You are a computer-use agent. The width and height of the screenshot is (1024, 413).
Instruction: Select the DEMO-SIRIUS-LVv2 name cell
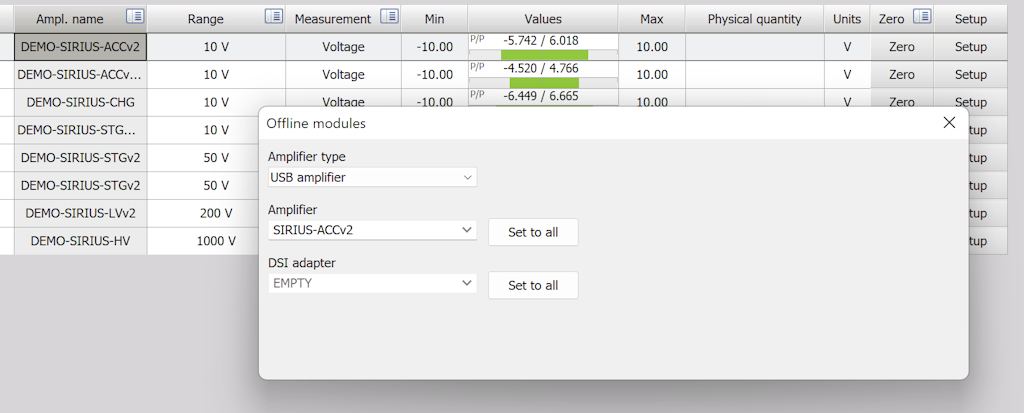tap(80, 213)
